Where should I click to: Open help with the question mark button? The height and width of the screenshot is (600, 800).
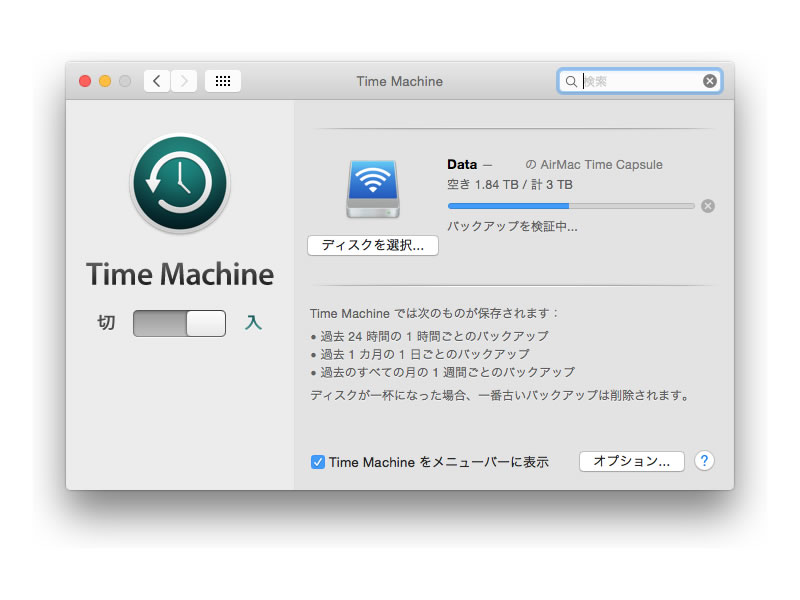[x=704, y=461]
